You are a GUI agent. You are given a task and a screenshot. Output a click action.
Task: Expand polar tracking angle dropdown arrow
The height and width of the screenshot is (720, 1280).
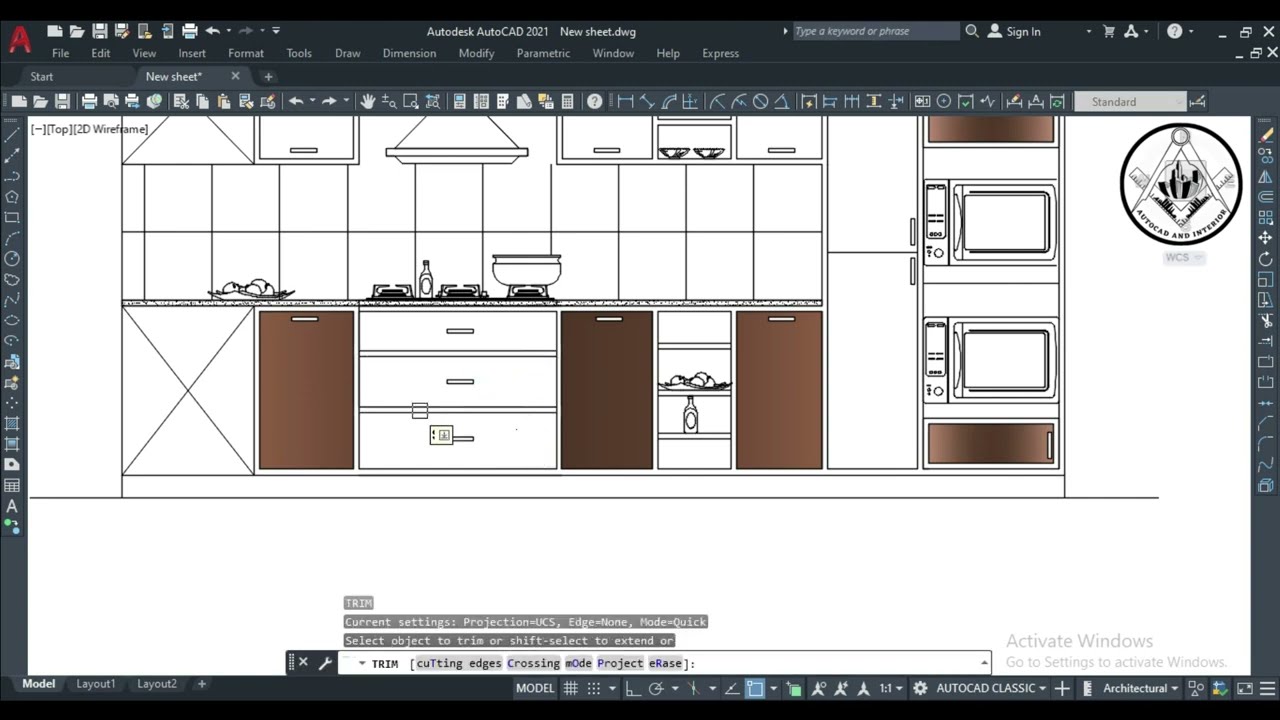tap(675, 688)
